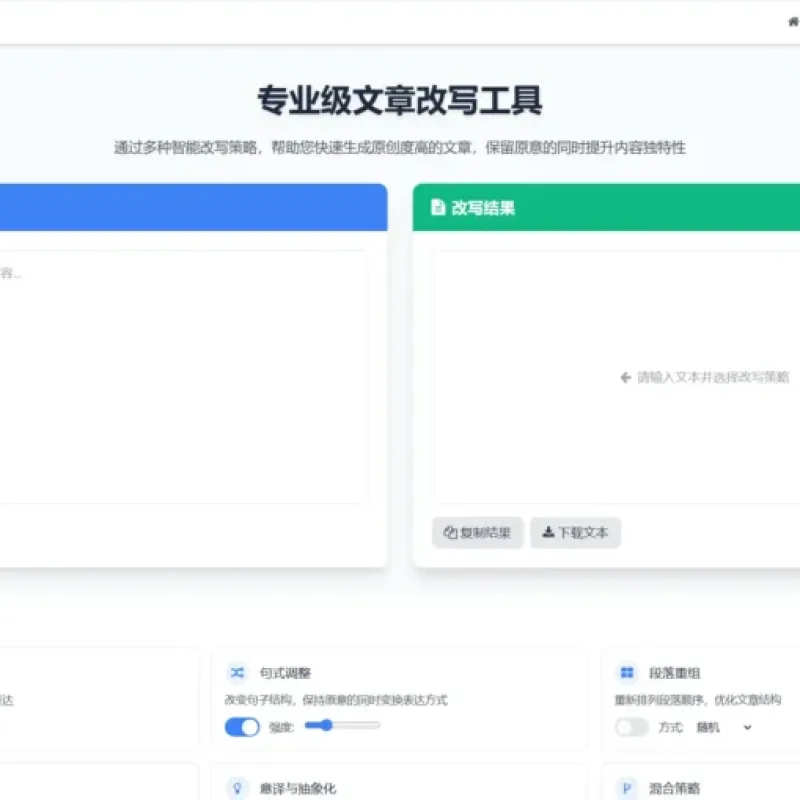Click the 复制结果 button

[478, 533]
